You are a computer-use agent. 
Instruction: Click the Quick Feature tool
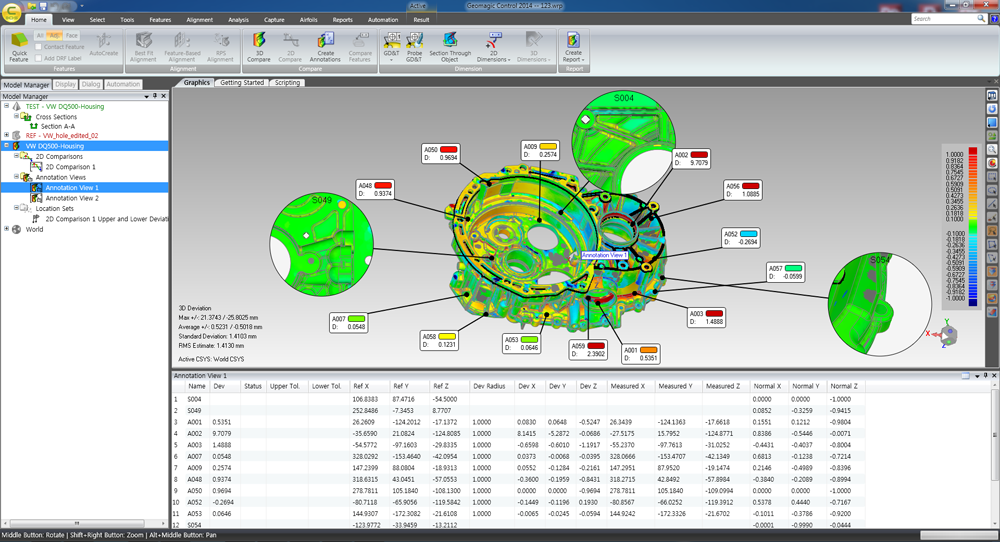pyautogui.click(x=19, y=50)
